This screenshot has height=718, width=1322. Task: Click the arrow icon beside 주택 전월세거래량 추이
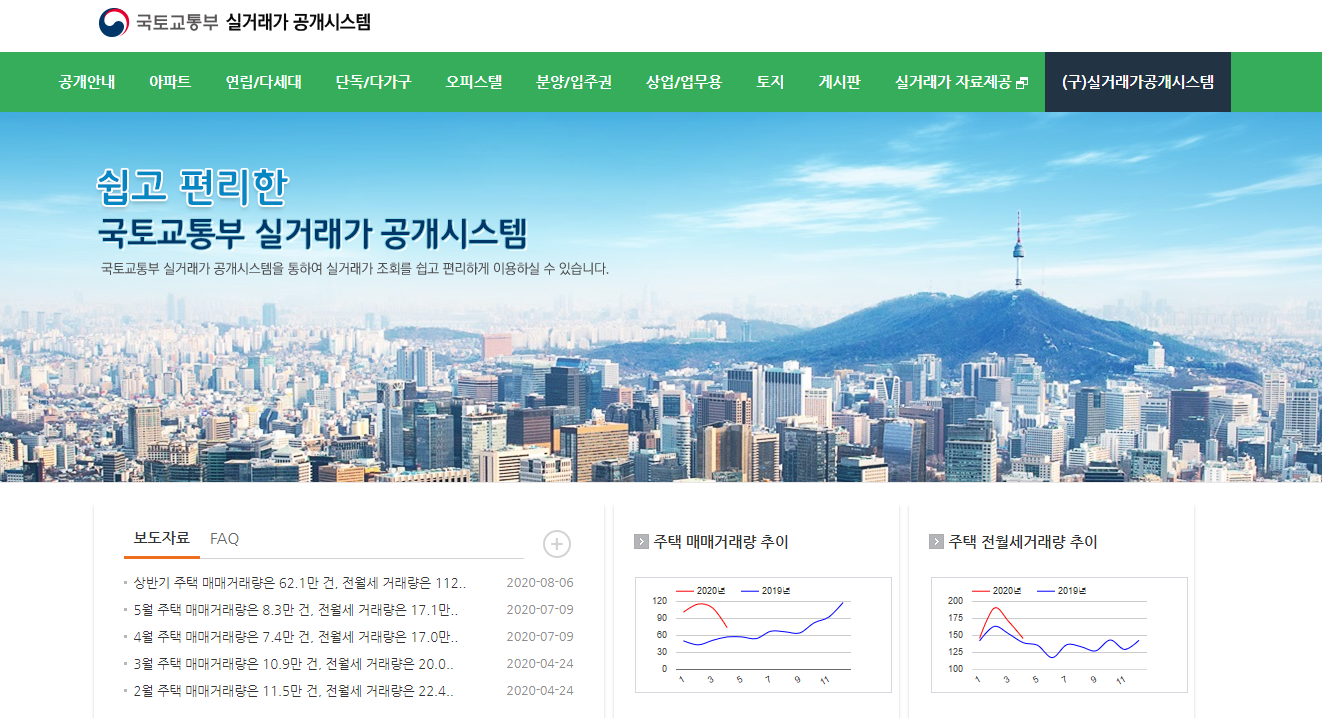coord(936,542)
